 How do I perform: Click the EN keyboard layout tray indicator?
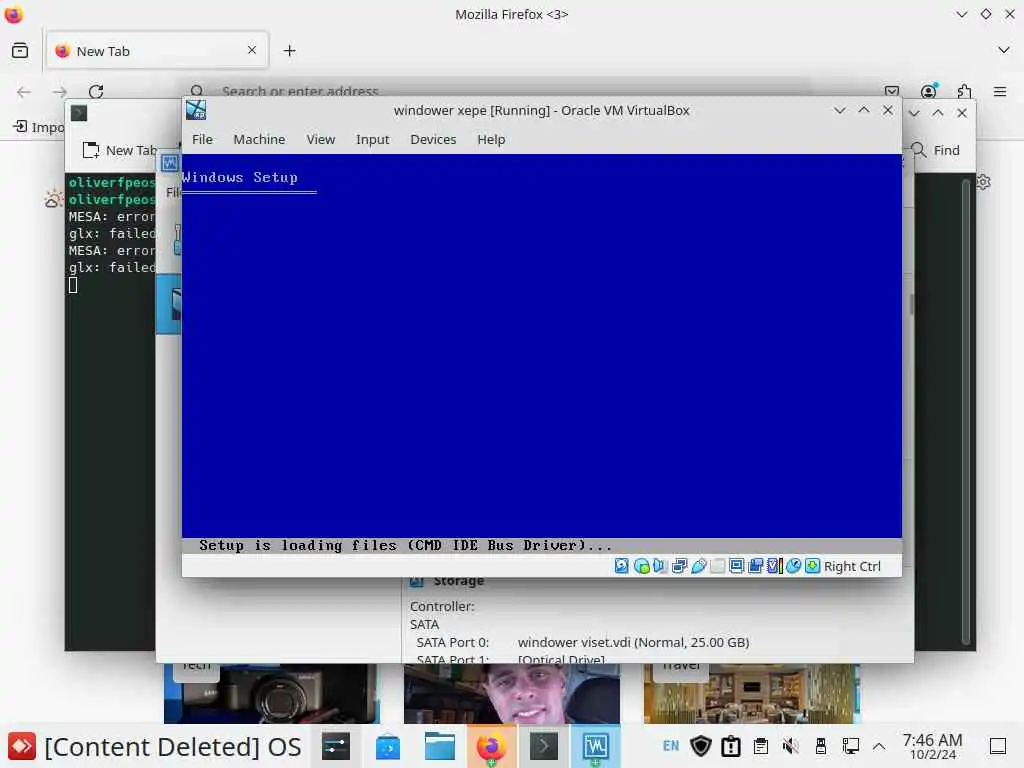click(x=671, y=746)
